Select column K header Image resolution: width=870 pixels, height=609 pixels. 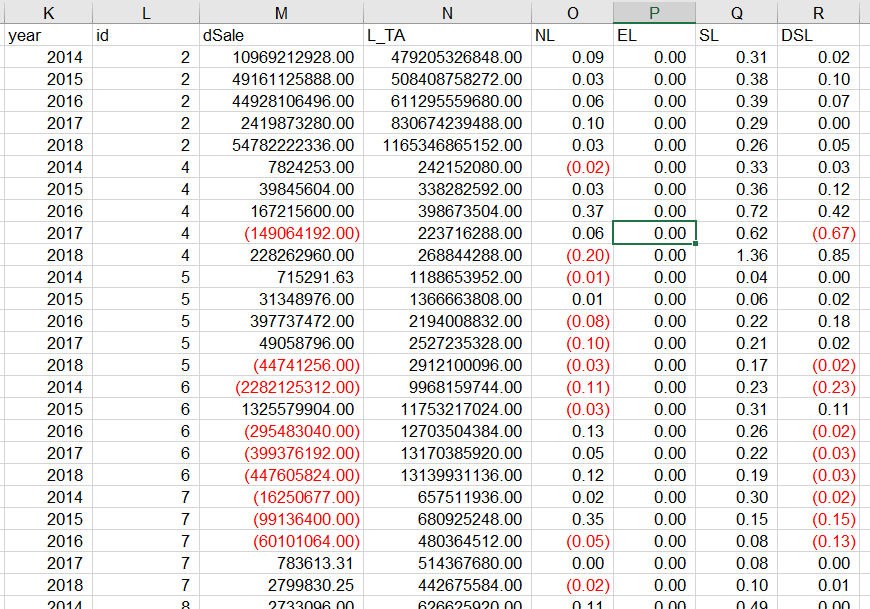tap(48, 12)
